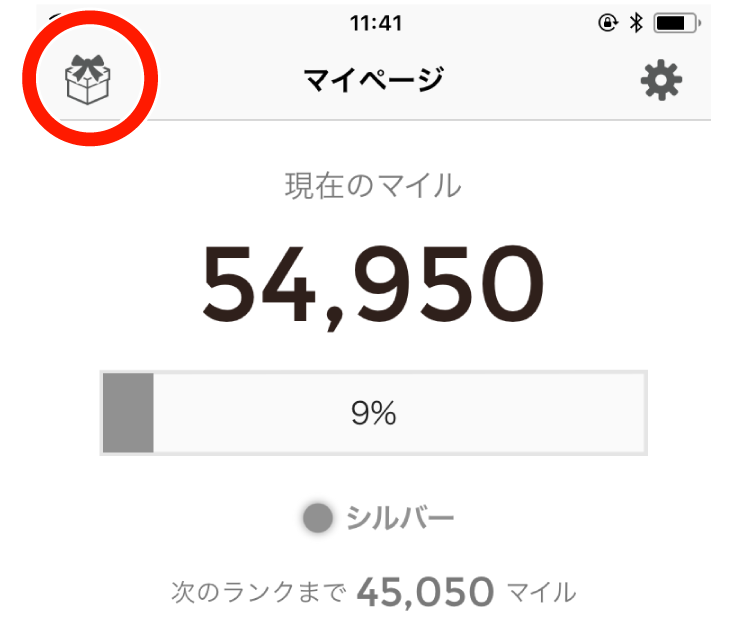
Task: Open the gift box rewards icon
Action: [x=87, y=80]
